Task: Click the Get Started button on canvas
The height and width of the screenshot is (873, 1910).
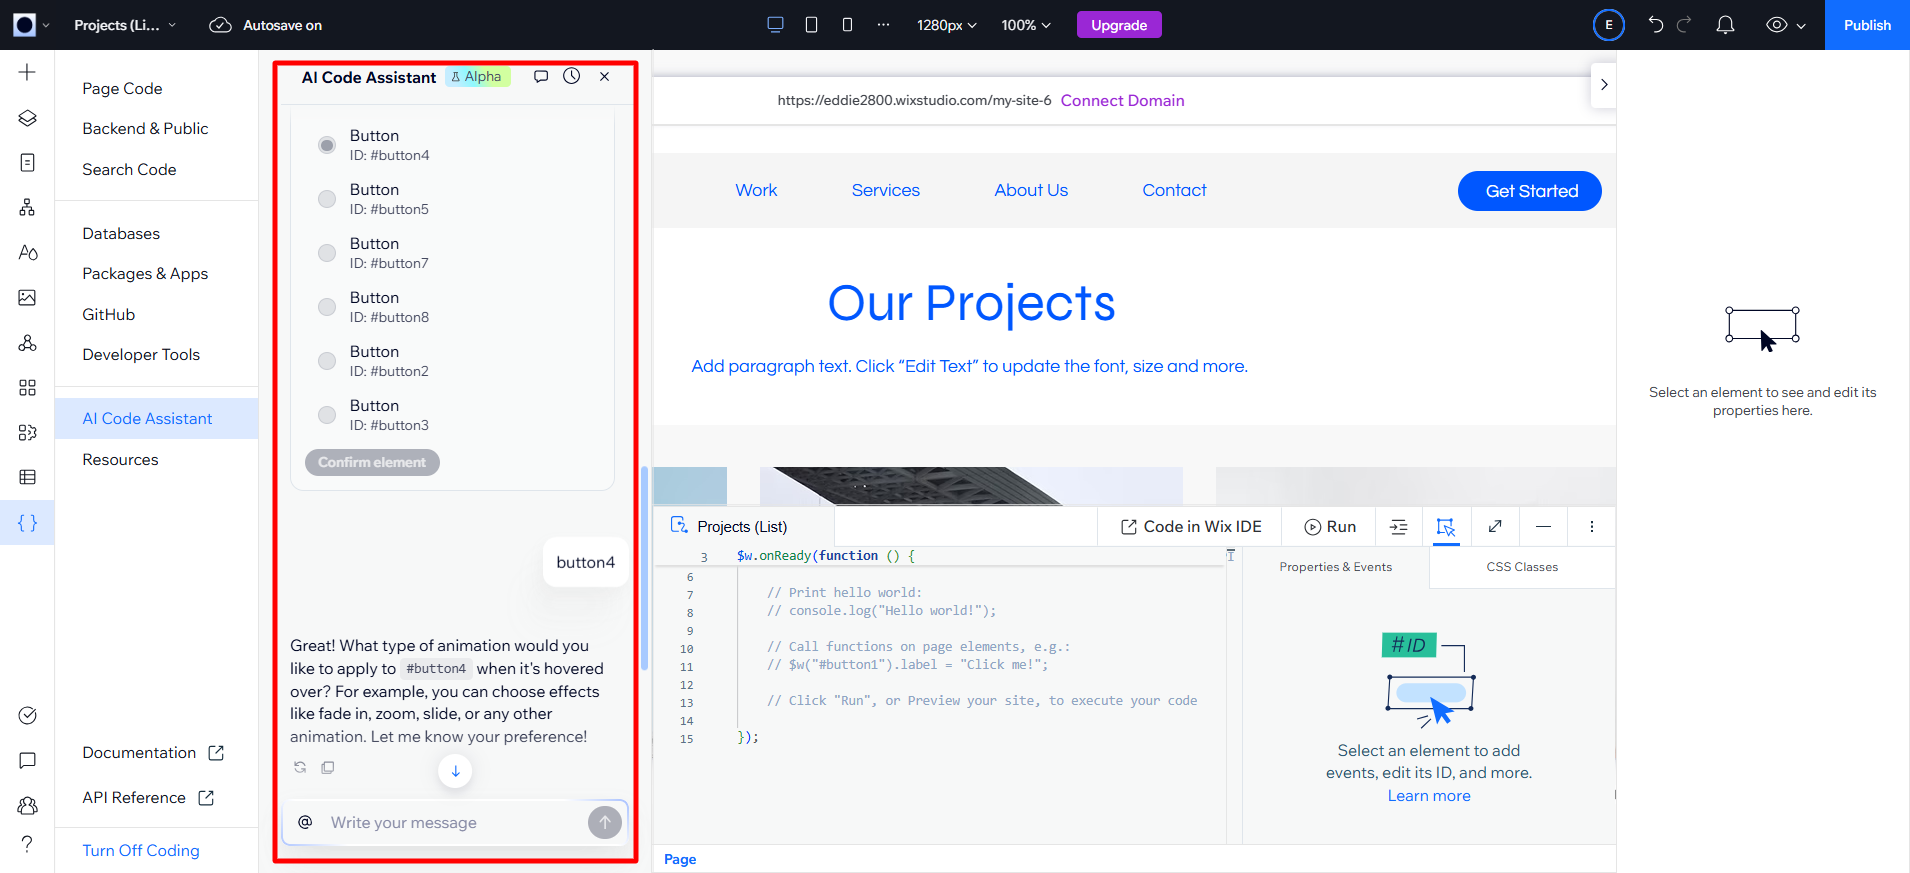Action: [1529, 191]
